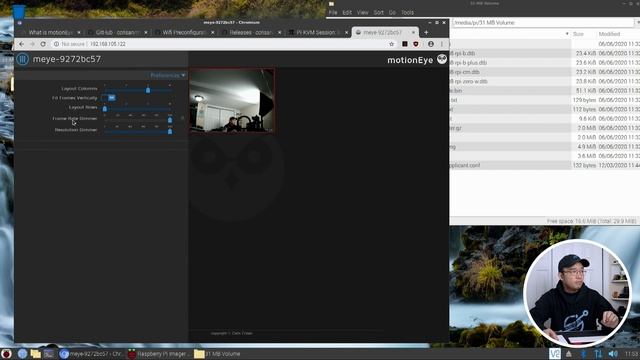640x360 pixels.
Task: Collapse the Preferences section
Action: [167, 76]
